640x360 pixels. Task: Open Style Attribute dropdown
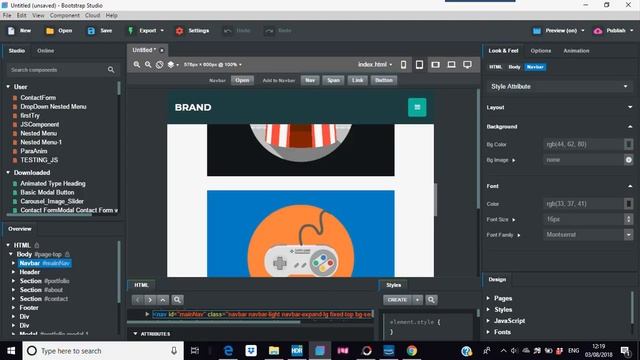560,87
